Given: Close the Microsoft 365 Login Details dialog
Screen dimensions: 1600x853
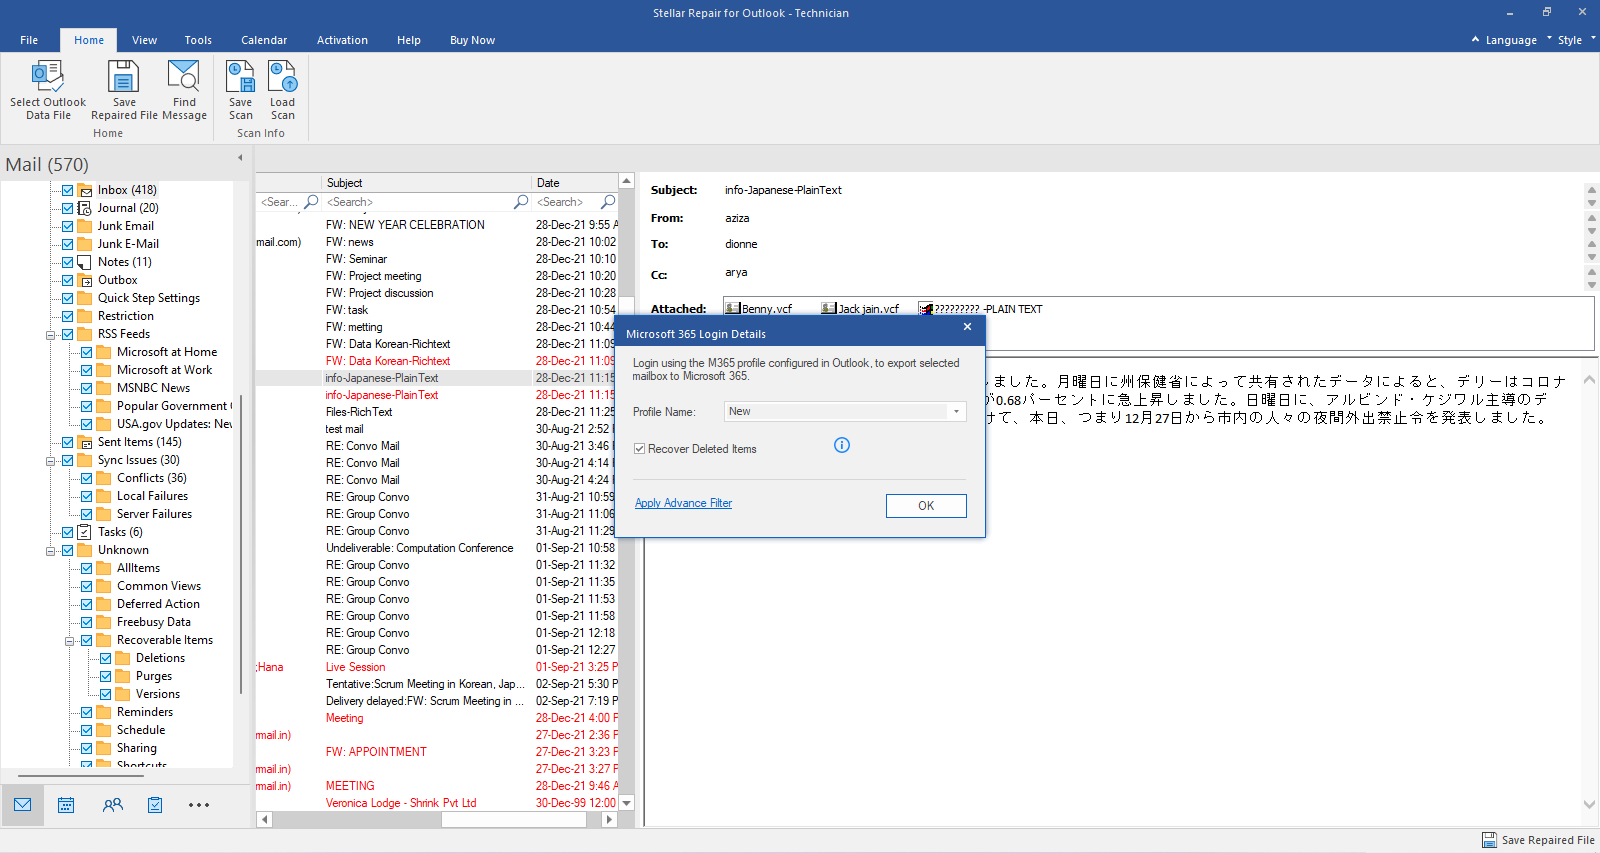Looking at the screenshot, I should coord(967,327).
